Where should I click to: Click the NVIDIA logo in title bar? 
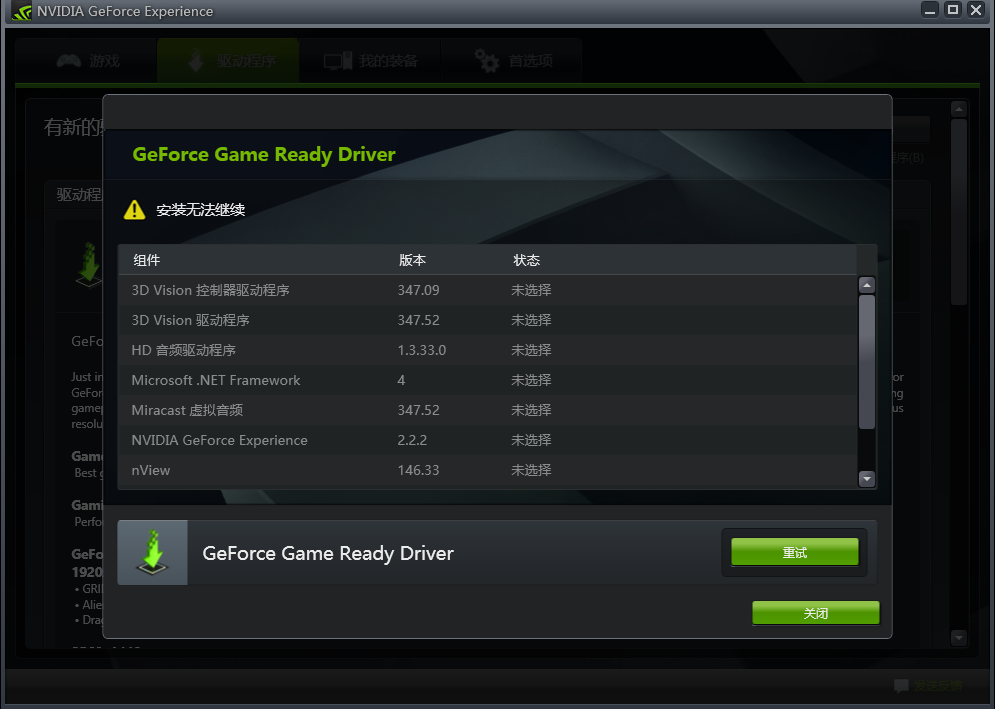tap(22, 11)
